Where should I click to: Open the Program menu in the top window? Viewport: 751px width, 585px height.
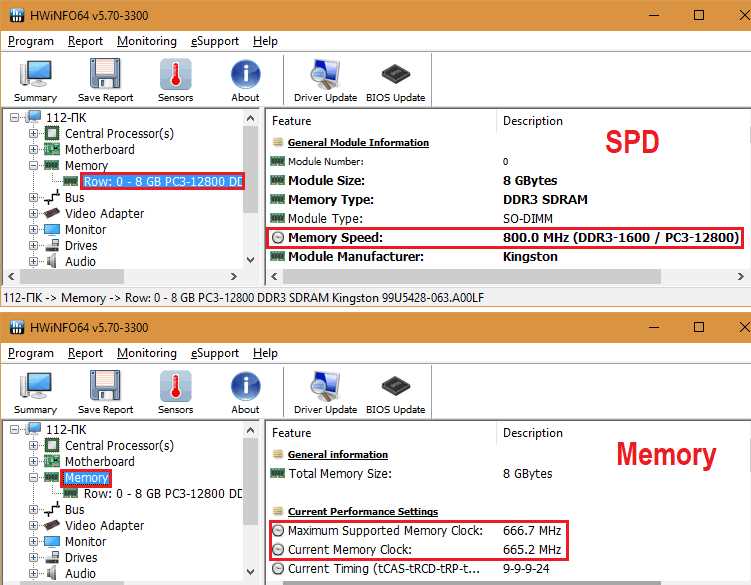click(x=31, y=41)
